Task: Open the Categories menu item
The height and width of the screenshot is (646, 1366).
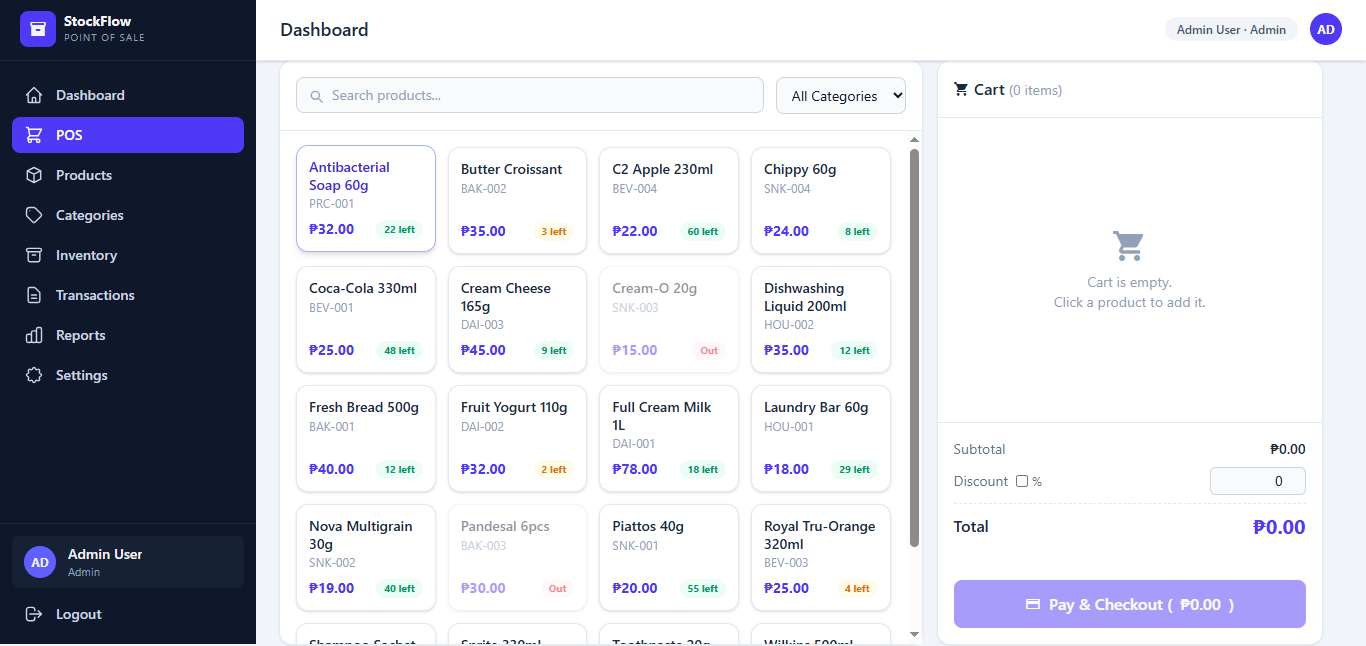Action: point(128,215)
